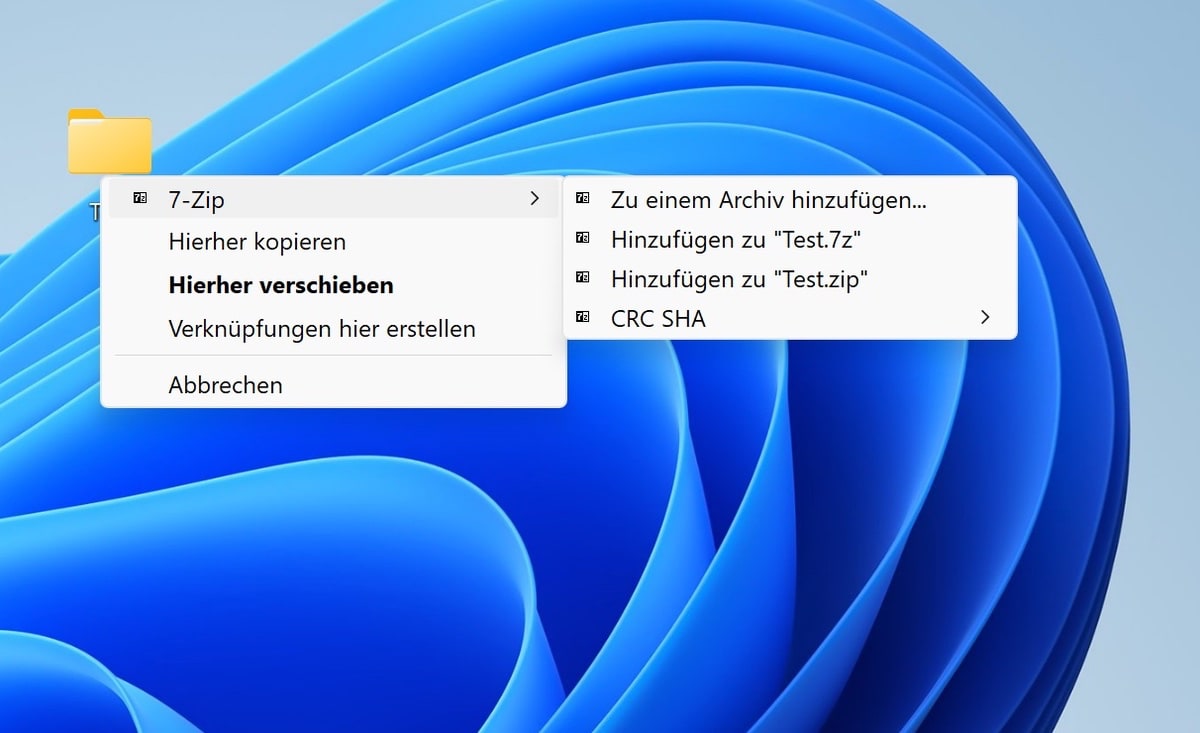This screenshot has width=1200, height=733.
Task: Click the 7-Zip icon beside CRC SHA
Action: 583,318
